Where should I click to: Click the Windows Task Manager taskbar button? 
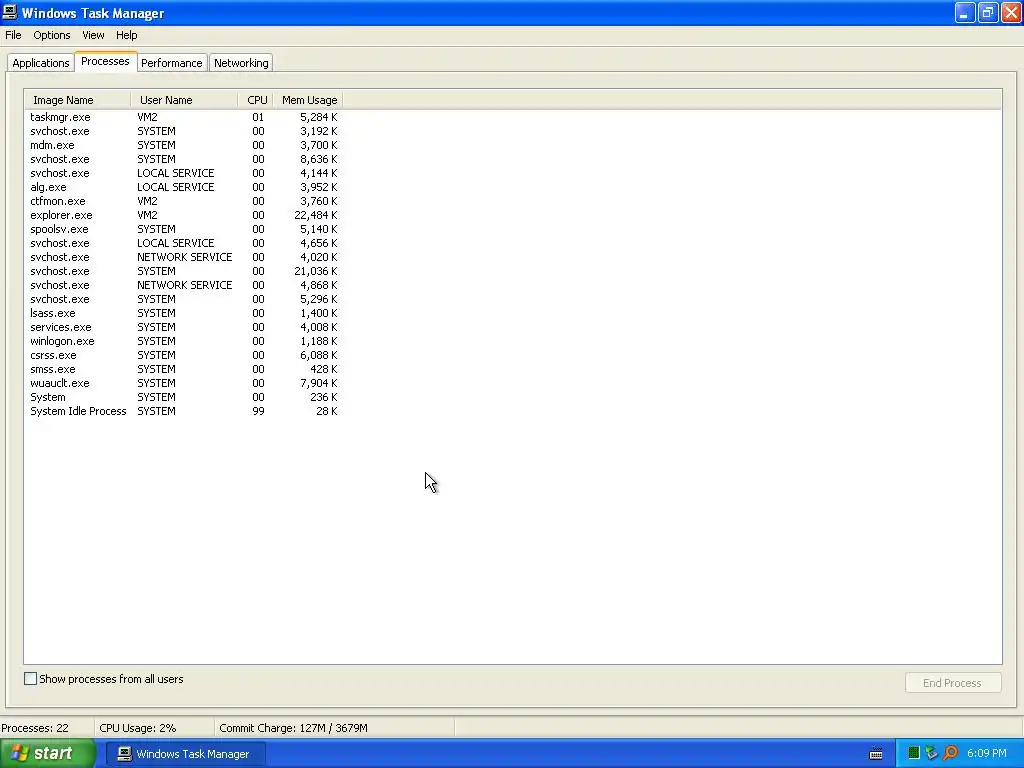click(185, 754)
